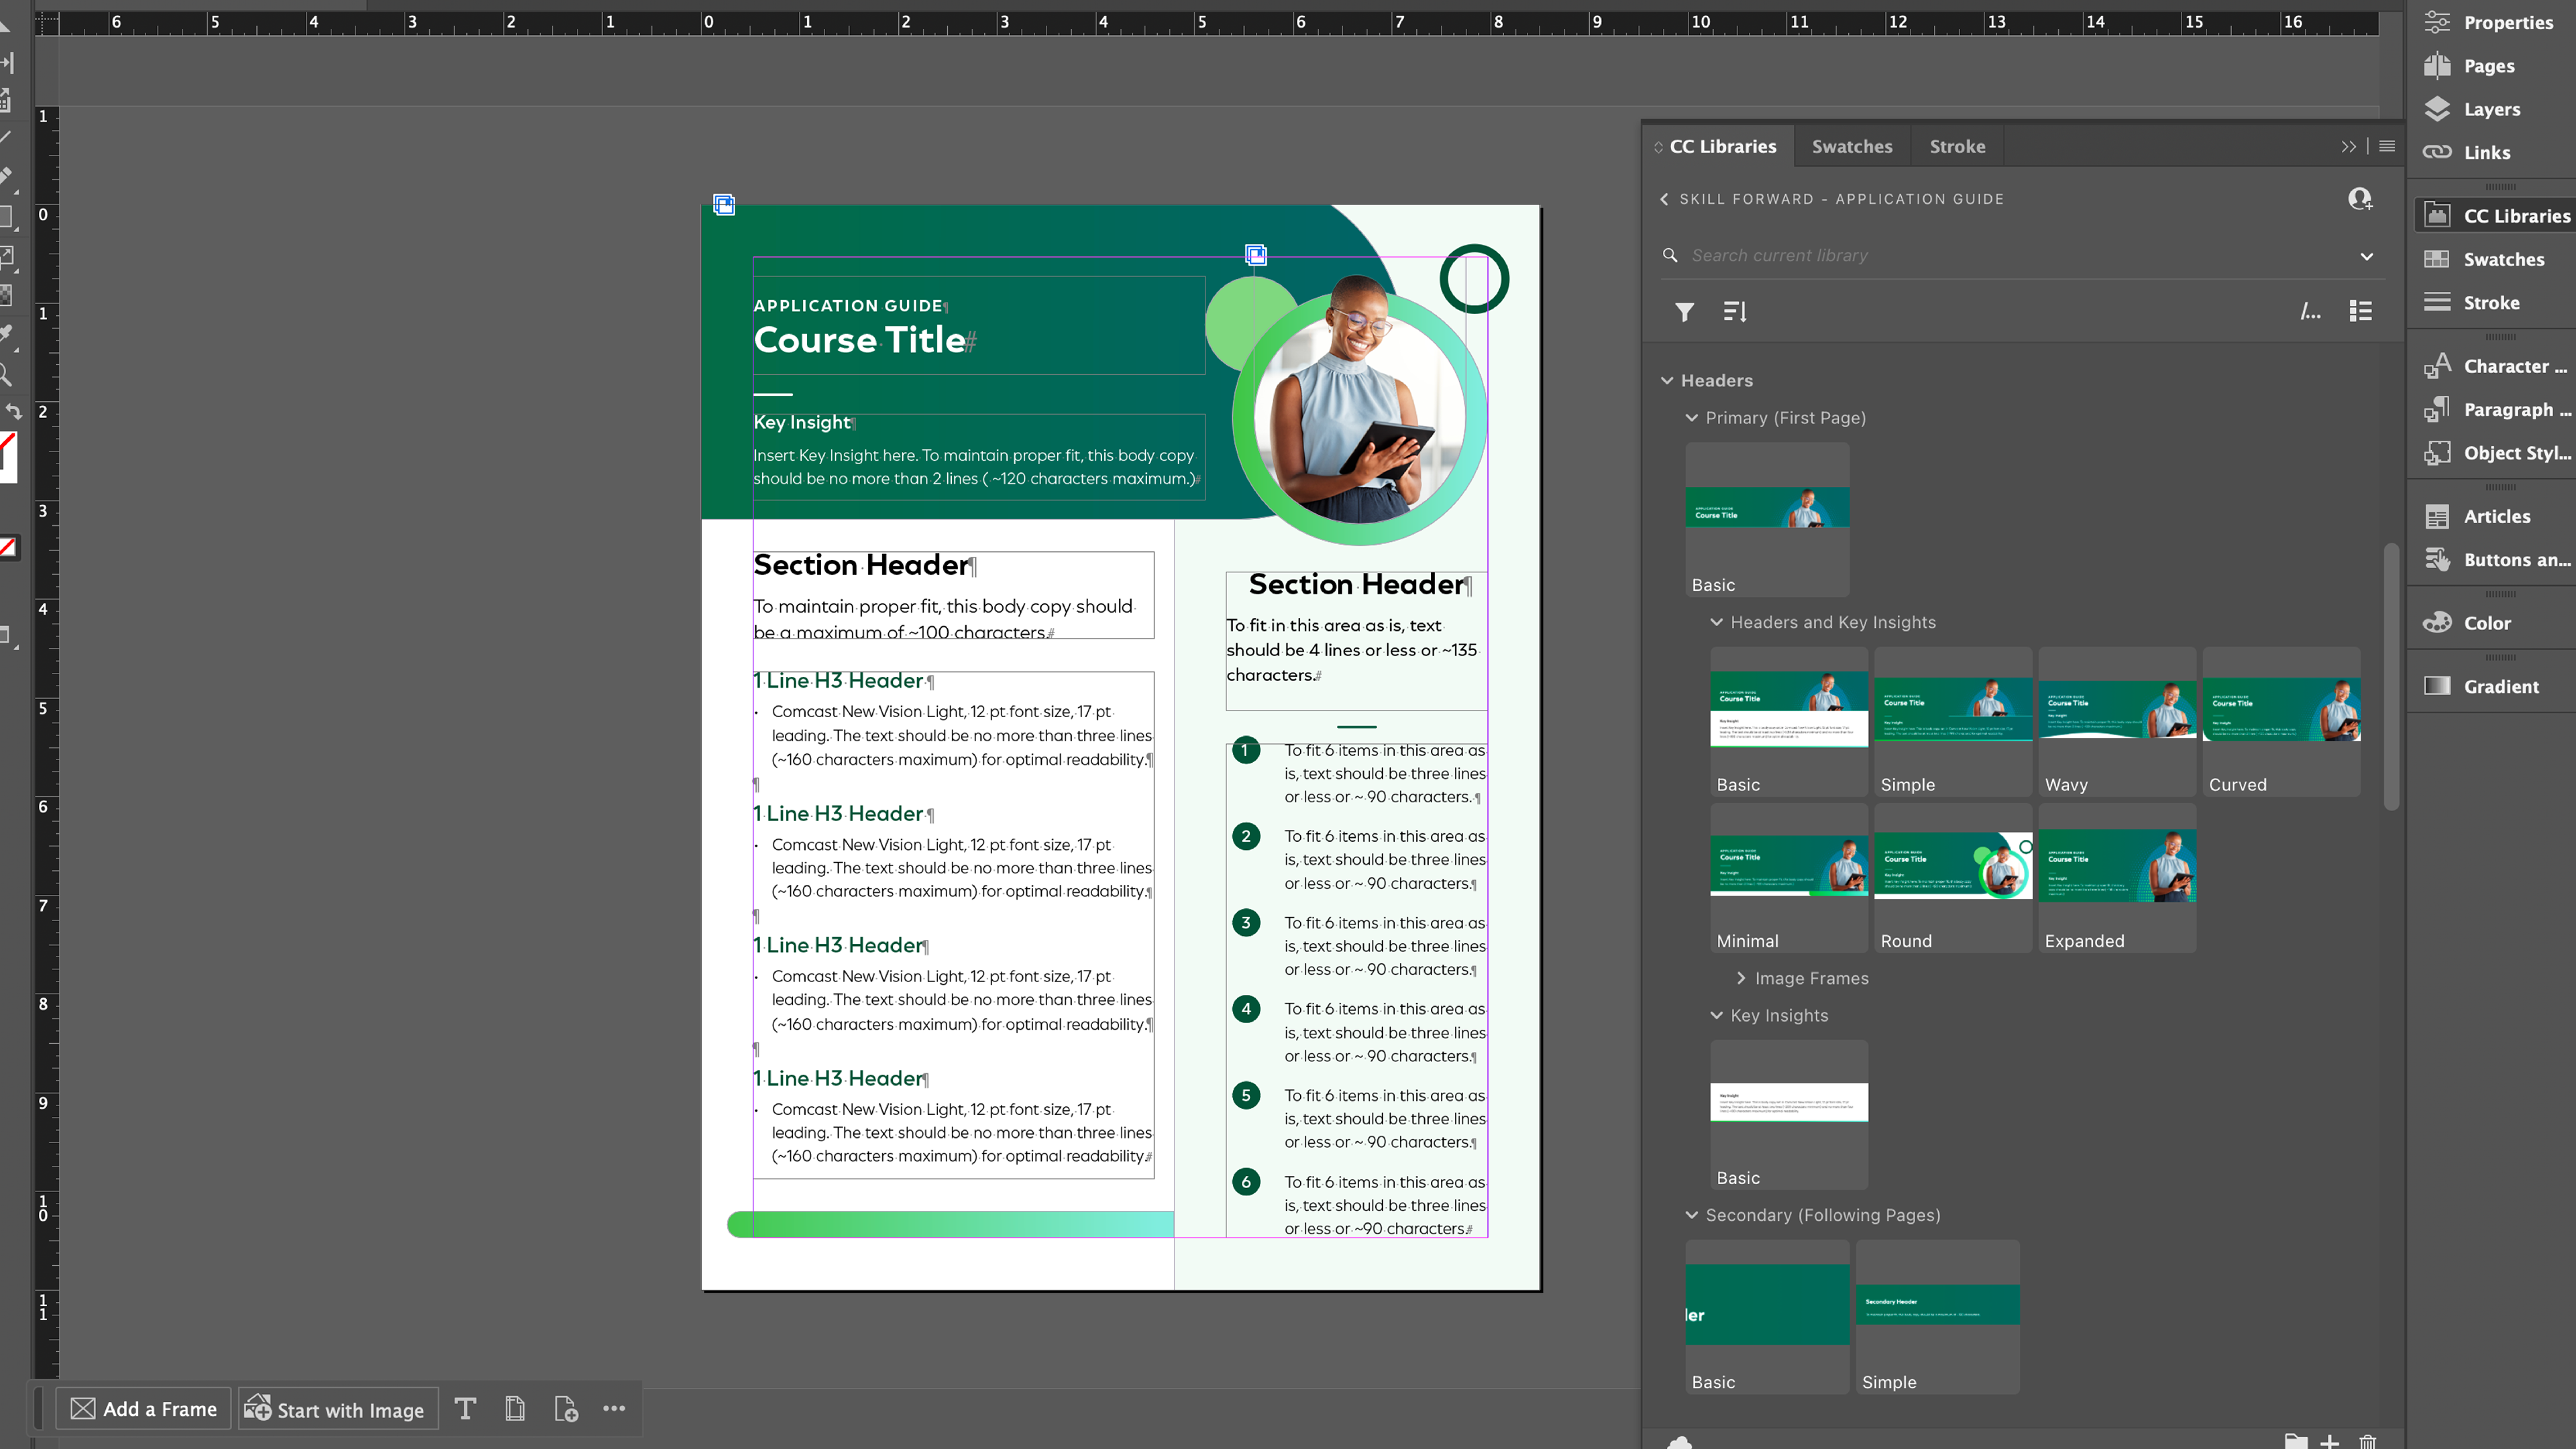This screenshot has width=2576, height=1449.
Task: Go back from Skill Forward library
Action: tap(1664, 199)
